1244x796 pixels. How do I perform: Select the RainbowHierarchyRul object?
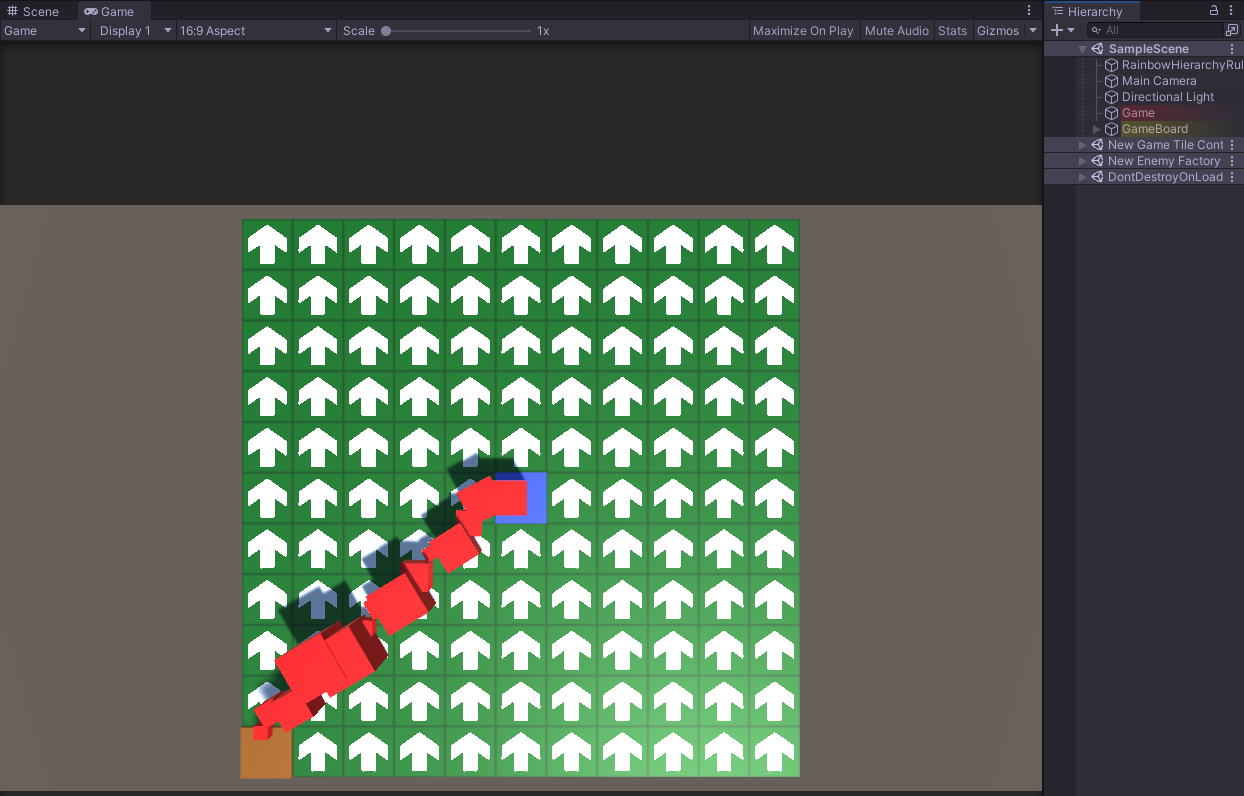tap(1182, 65)
